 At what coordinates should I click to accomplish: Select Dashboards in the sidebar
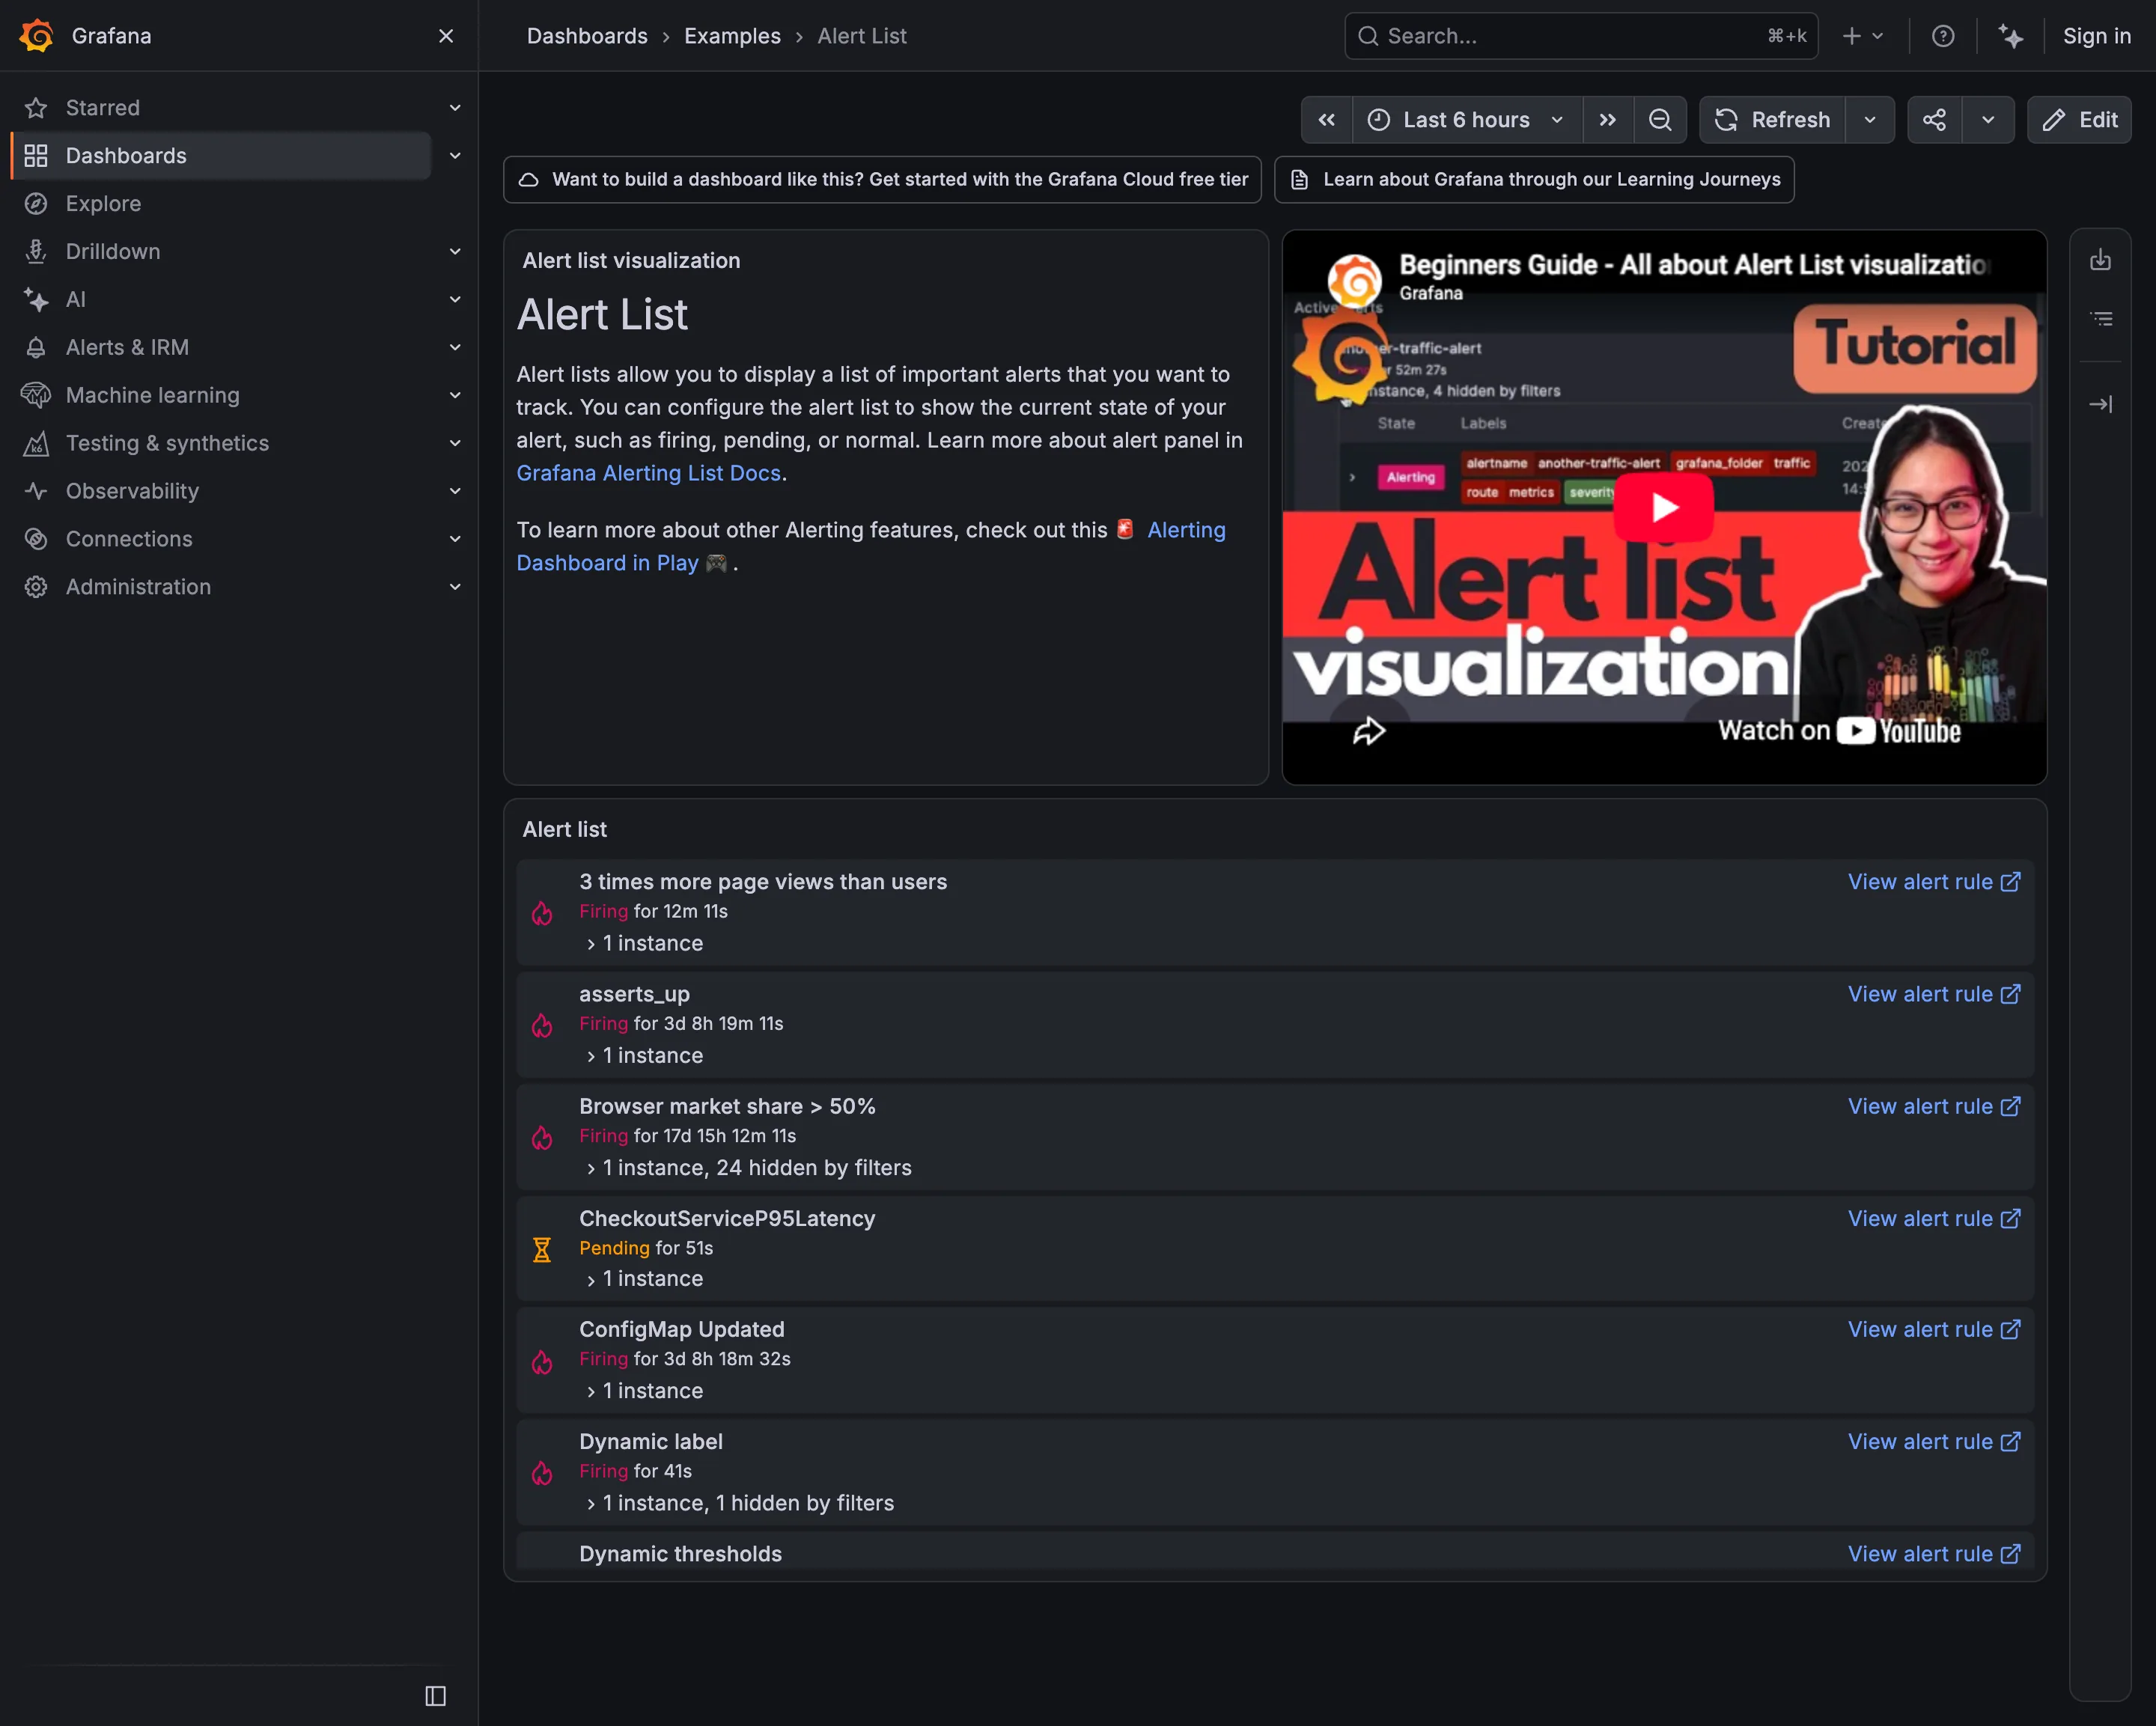click(222, 156)
